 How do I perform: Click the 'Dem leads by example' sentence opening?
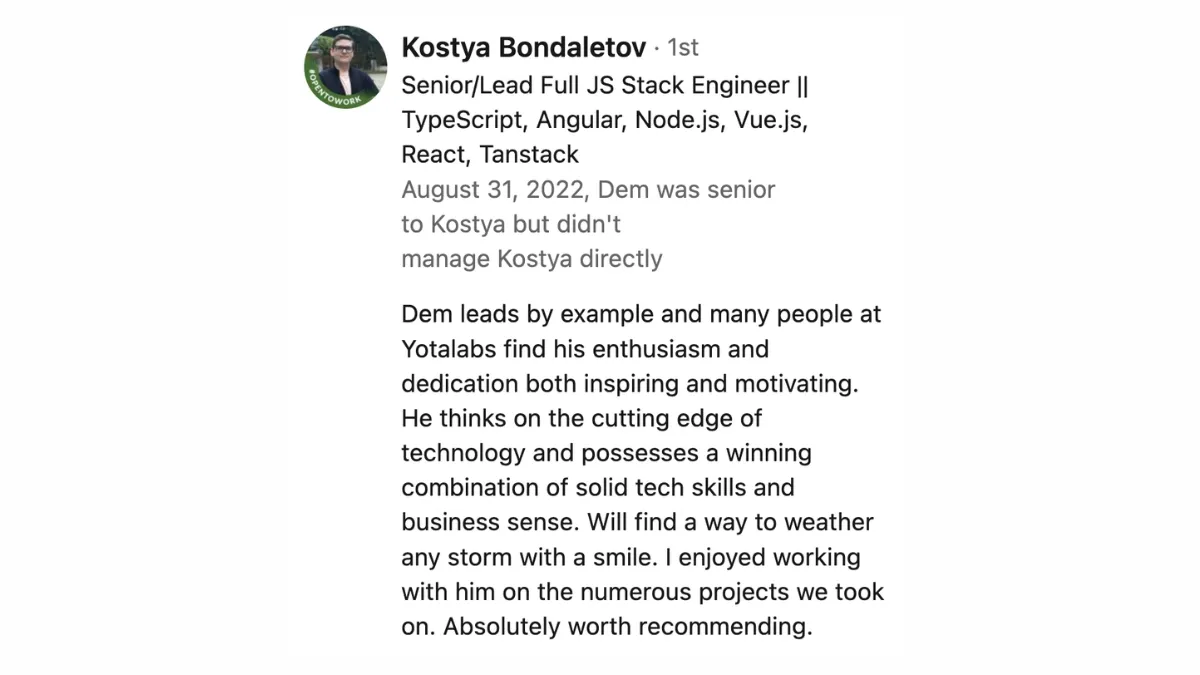coord(529,314)
